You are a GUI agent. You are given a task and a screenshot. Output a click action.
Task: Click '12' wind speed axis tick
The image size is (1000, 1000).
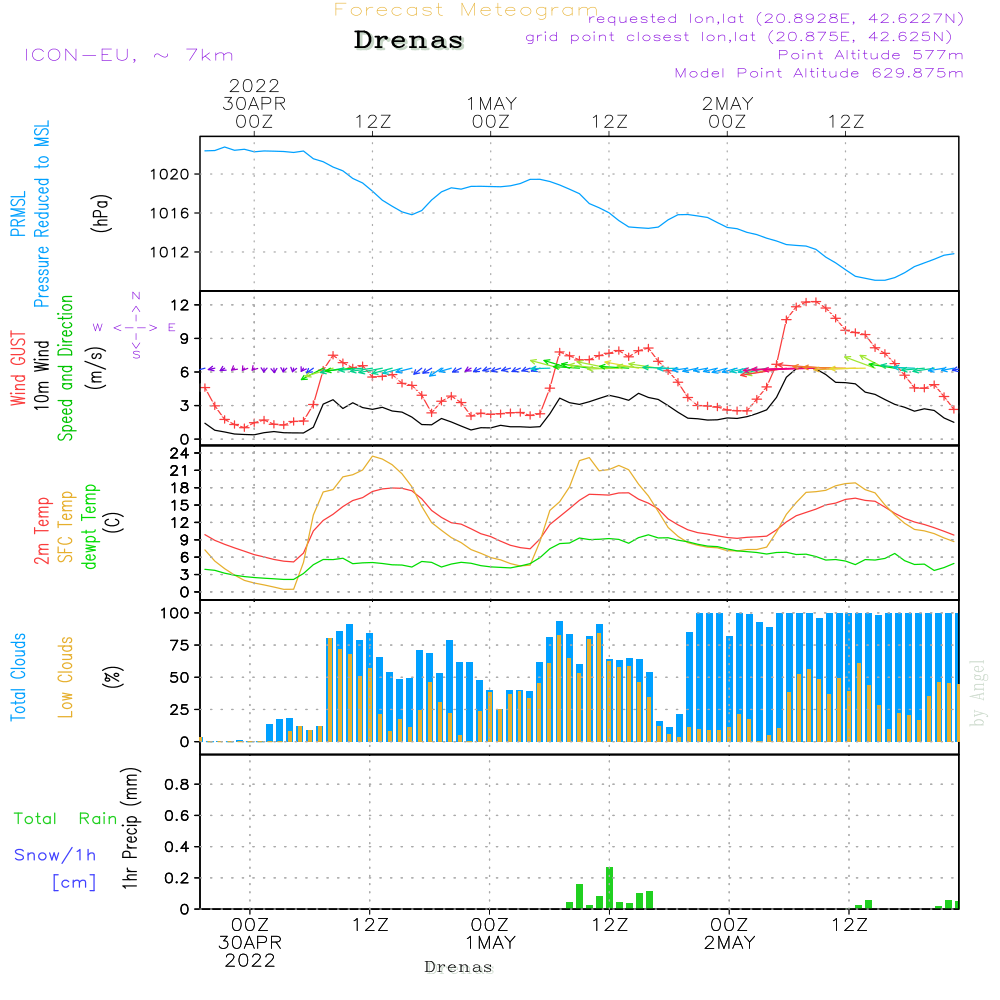point(180,305)
